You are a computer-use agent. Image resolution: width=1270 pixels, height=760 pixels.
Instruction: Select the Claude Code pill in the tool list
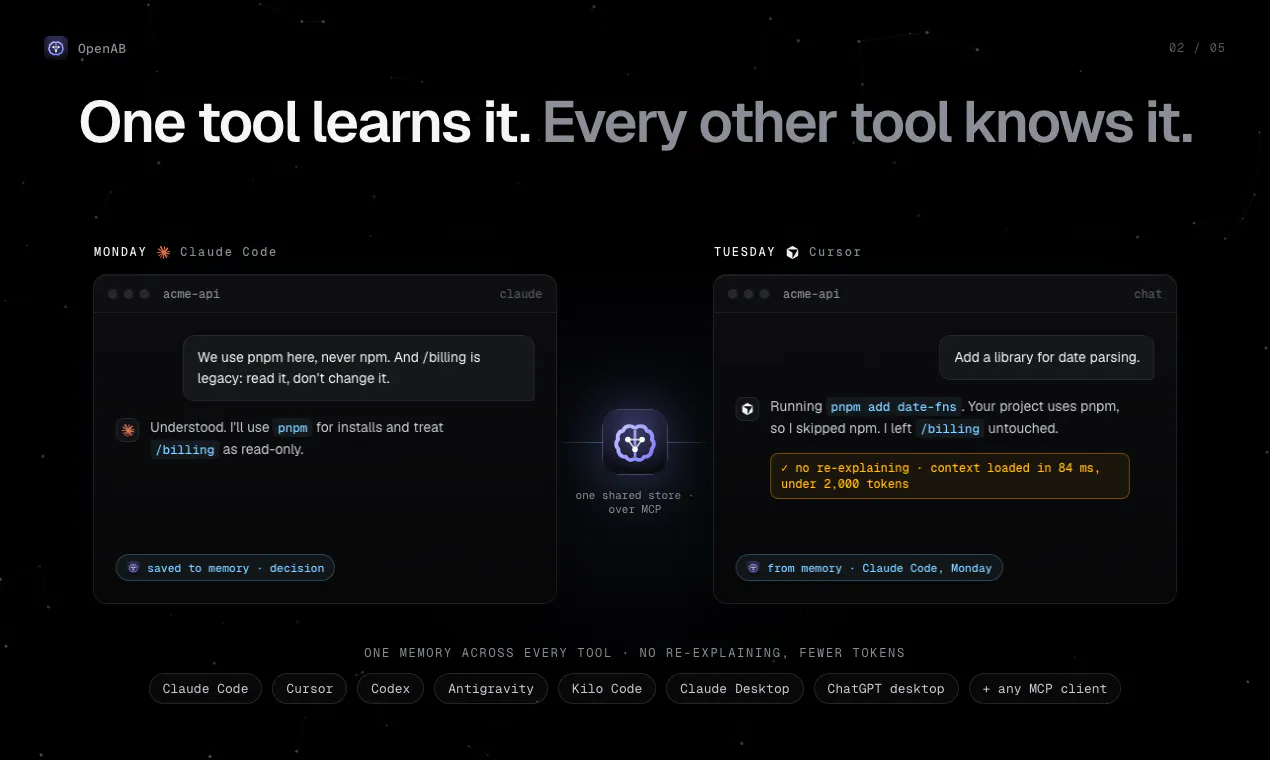tap(205, 688)
